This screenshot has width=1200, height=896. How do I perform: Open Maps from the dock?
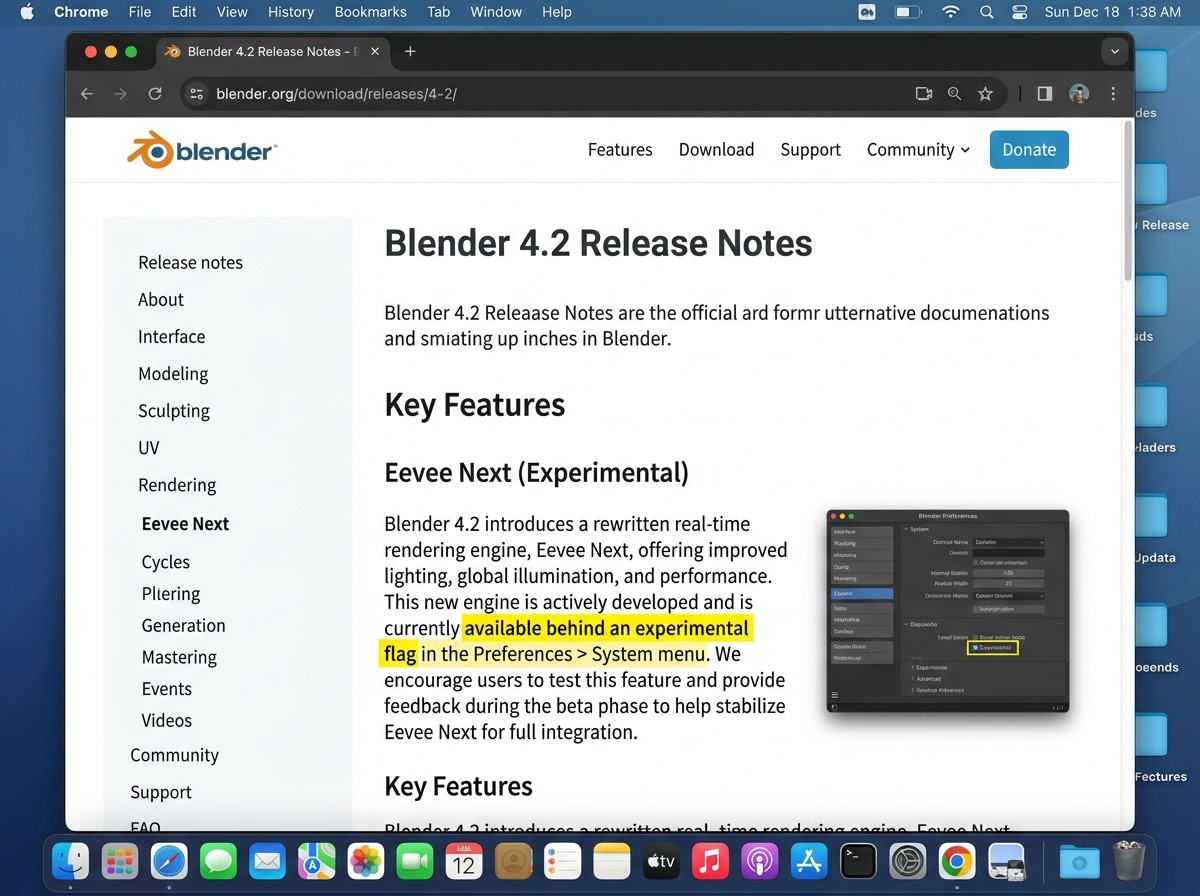(317, 861)
